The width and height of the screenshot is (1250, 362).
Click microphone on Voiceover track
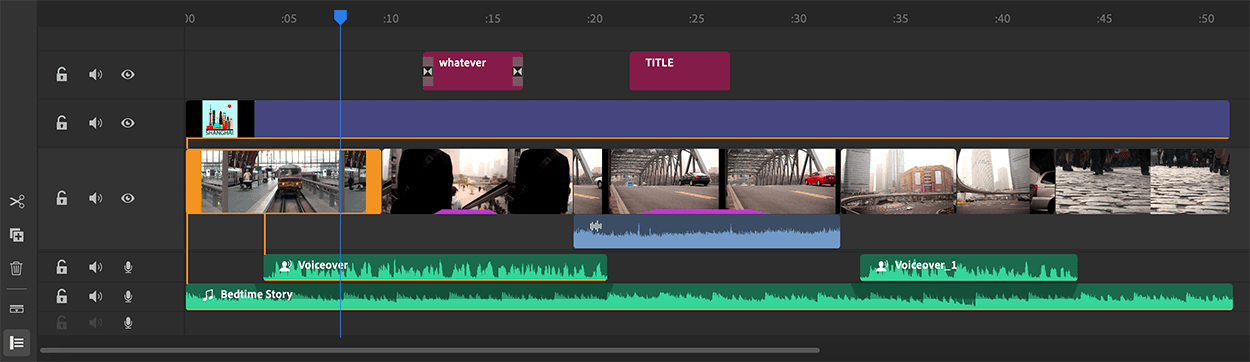[128, 267]
